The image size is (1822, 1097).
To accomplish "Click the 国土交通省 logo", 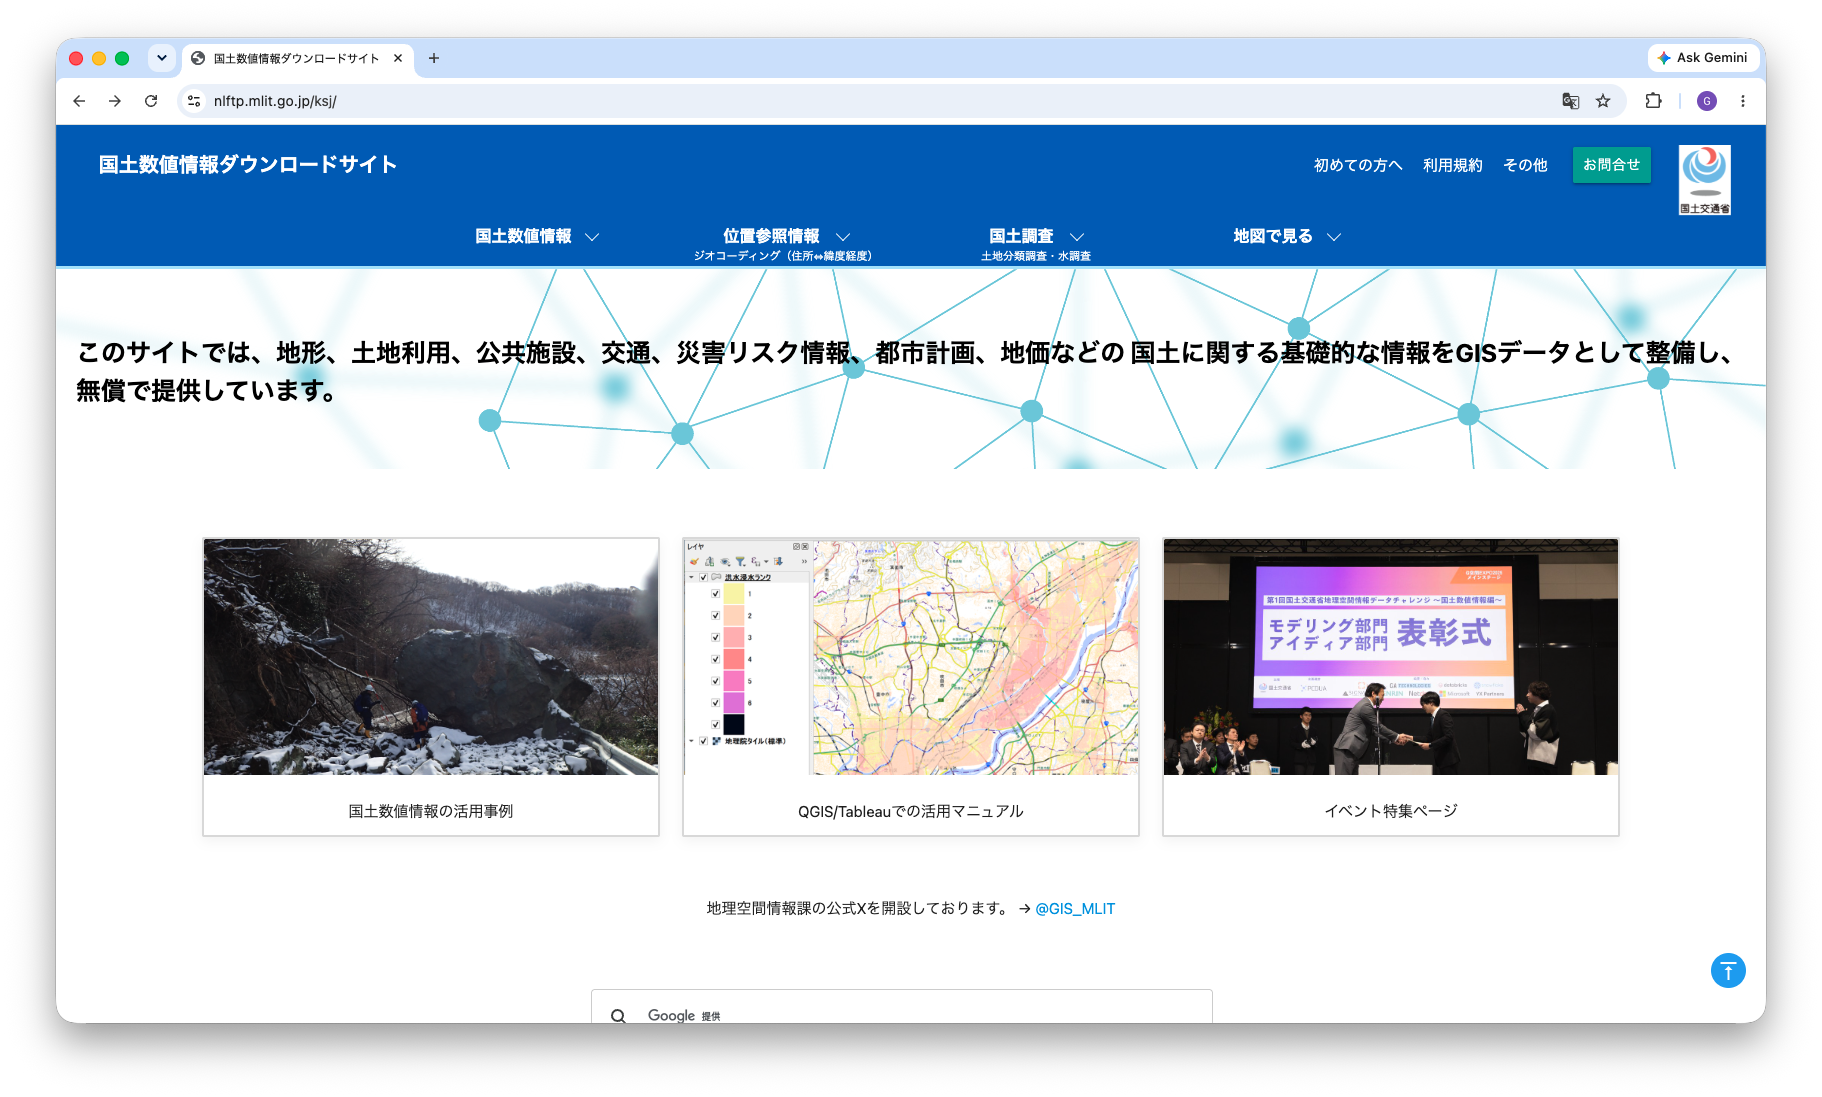I will pyautogui.click(x=1705, y=180).
